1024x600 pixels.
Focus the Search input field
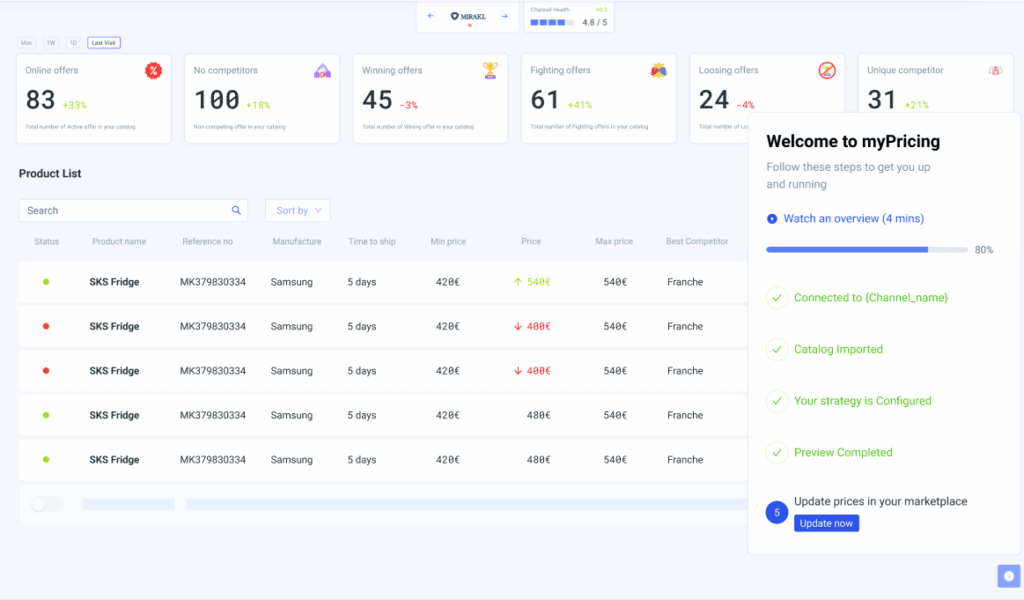(x=133, y=210)
